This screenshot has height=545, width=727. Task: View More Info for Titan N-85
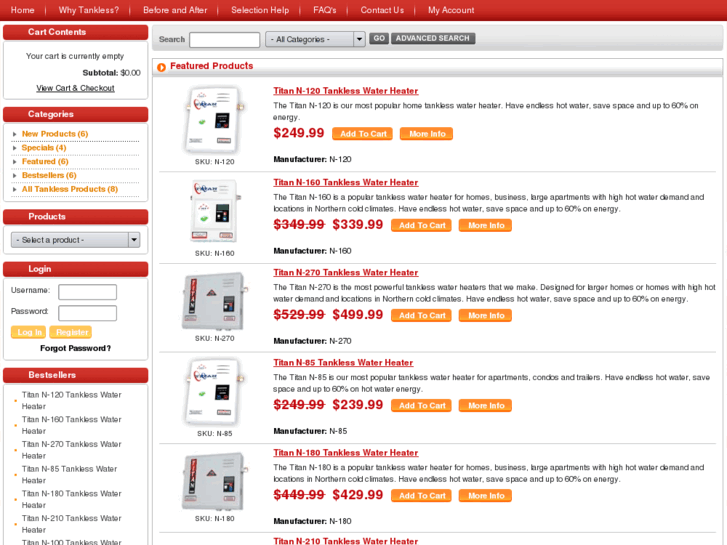point(485,405)
